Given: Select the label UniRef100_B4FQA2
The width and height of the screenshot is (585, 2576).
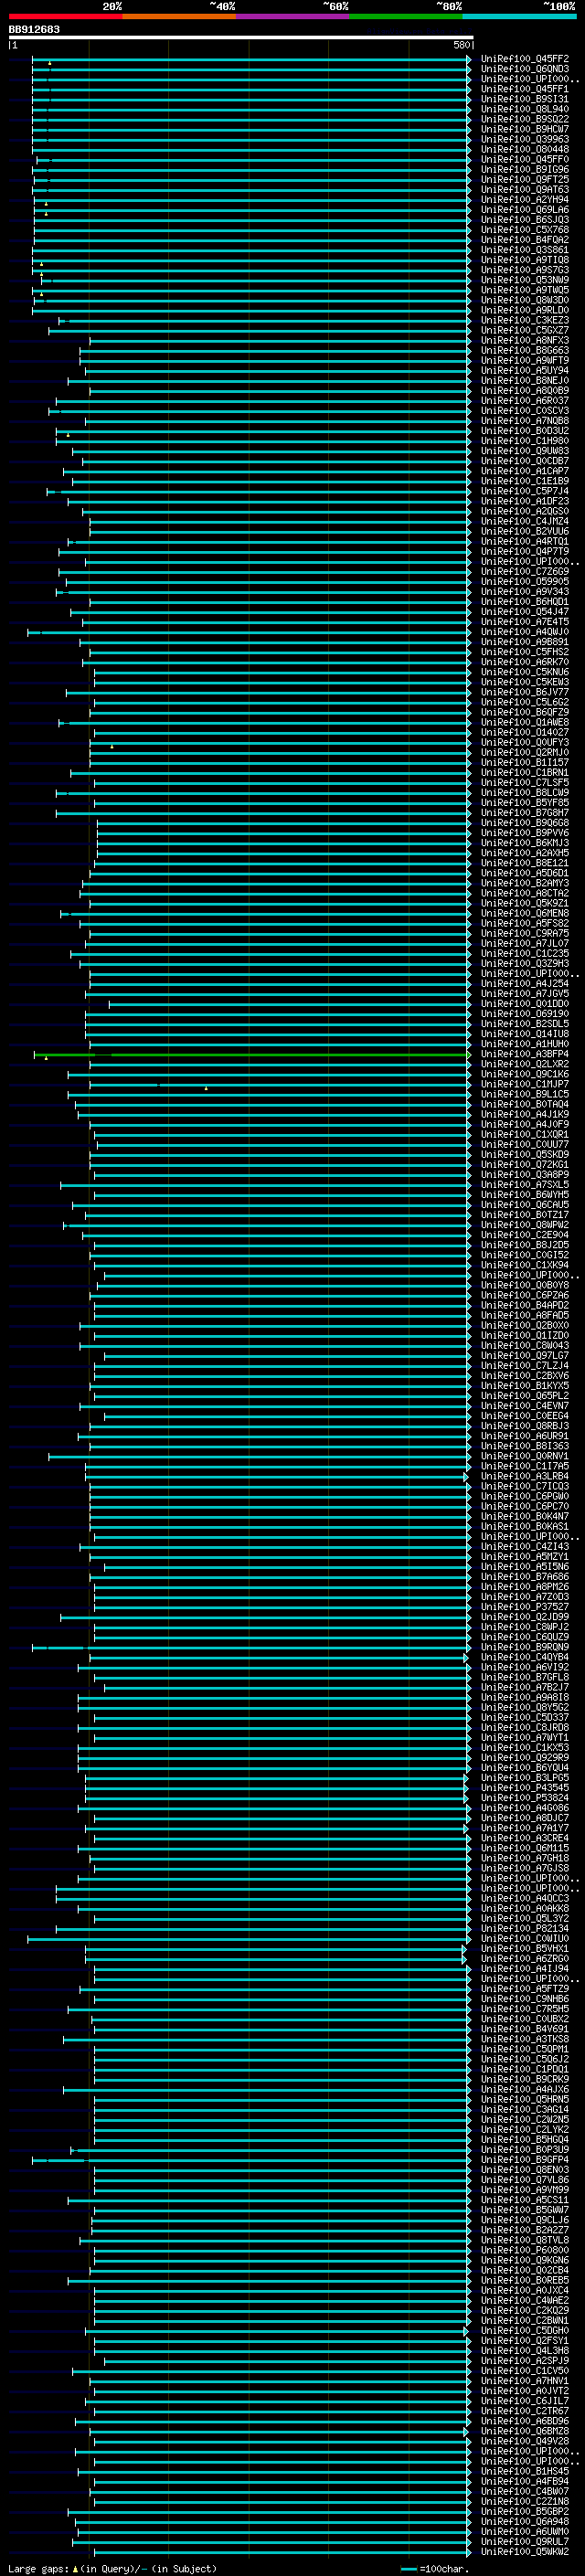Looking at the screenshot, I should (525, 240).
